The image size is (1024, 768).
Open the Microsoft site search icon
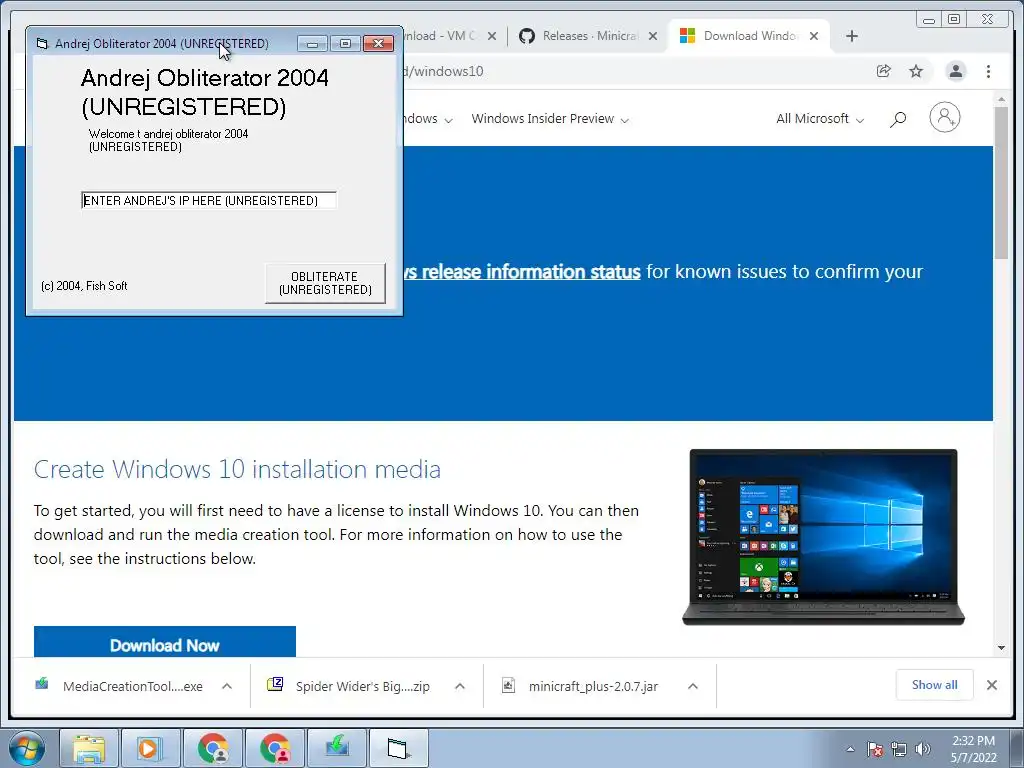click(x=898, y=119)
